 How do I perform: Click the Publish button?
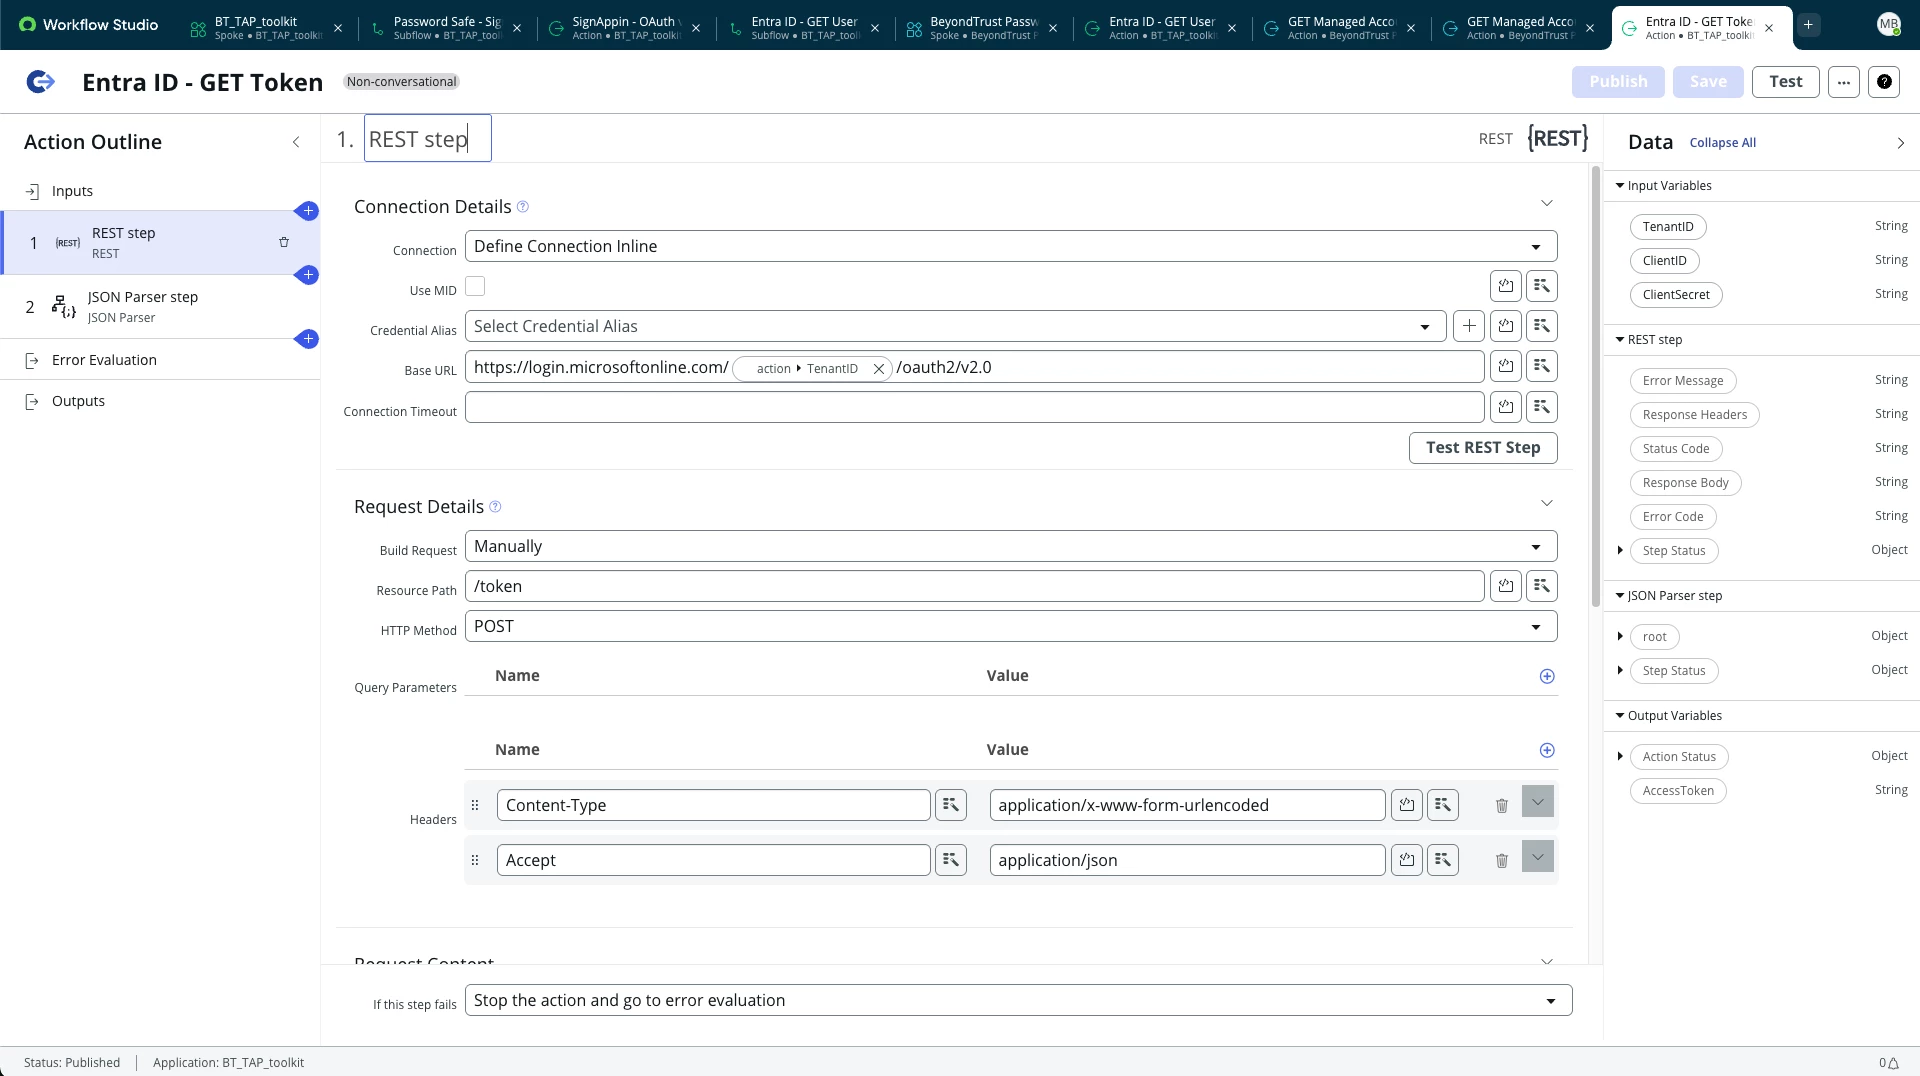tap(1618, 82)
